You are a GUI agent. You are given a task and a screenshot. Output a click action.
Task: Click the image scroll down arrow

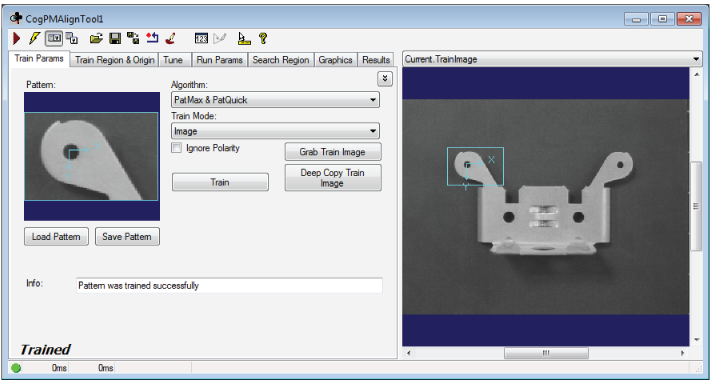click(x=696, y=339)
